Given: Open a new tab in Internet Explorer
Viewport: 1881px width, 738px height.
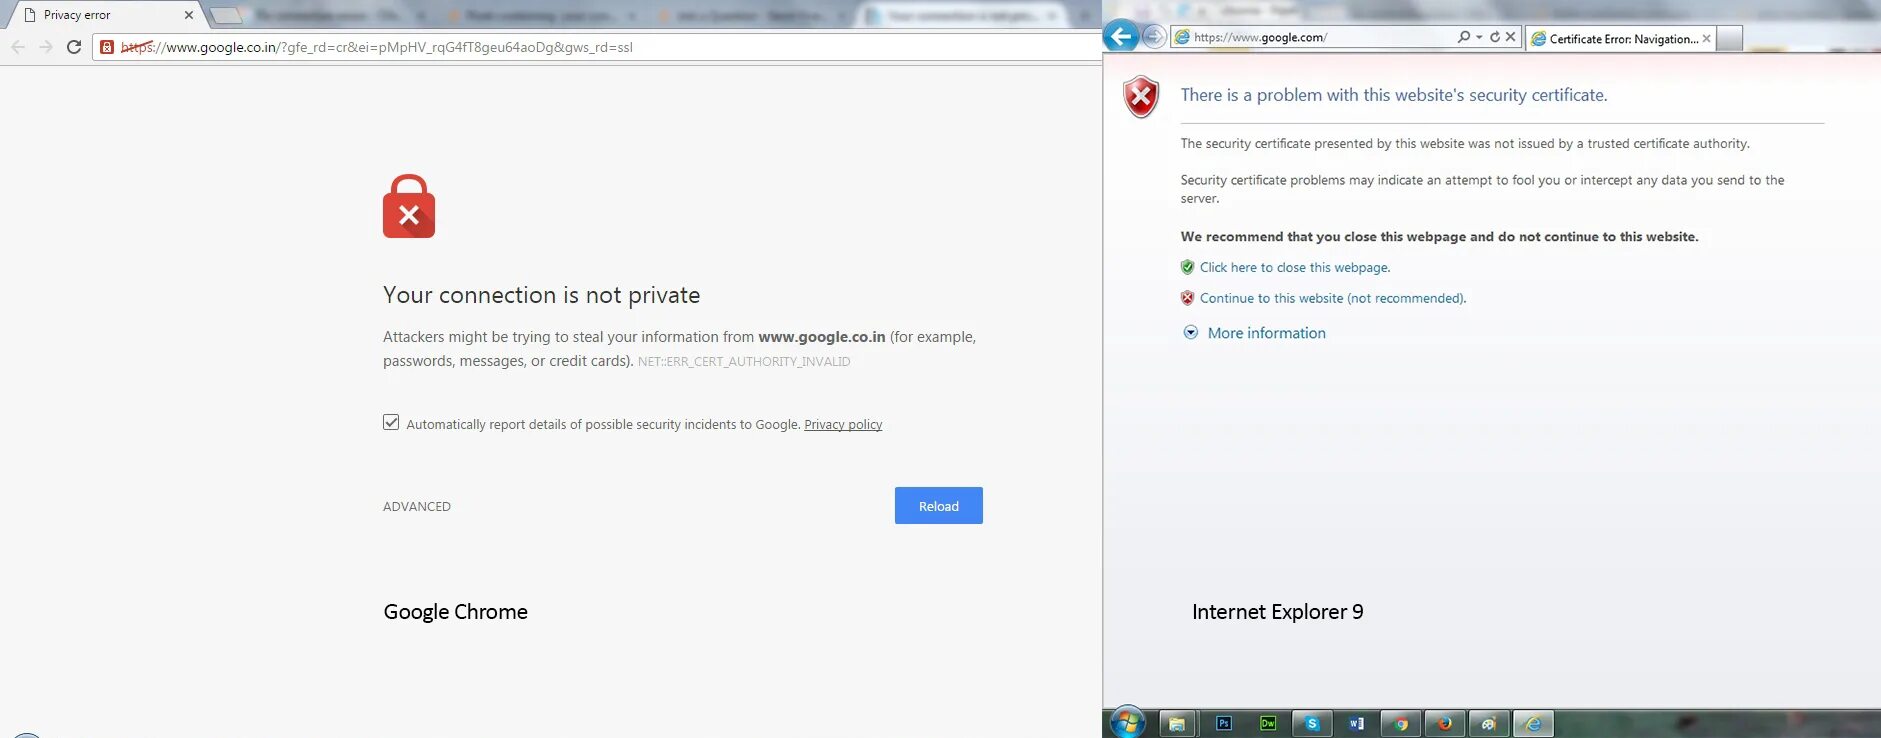Looking at the screenshot, I should click(x=1730, y=38).
